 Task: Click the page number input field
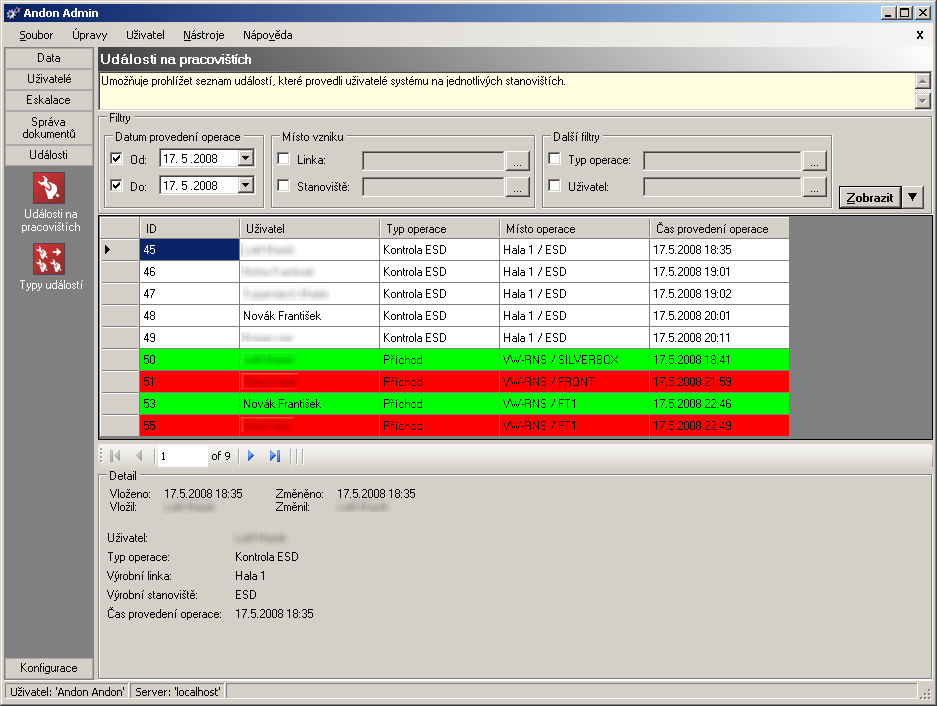182,456
